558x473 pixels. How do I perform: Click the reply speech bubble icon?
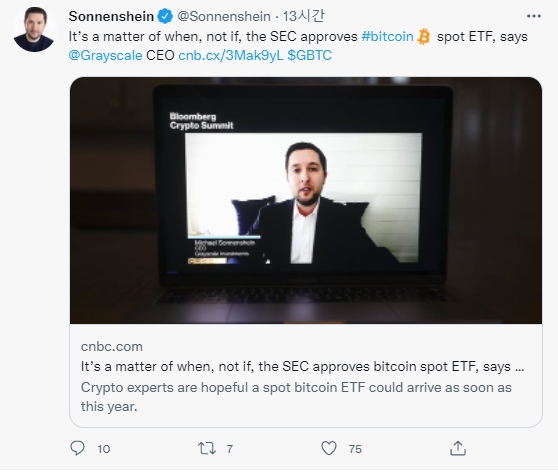pos(77,448)
